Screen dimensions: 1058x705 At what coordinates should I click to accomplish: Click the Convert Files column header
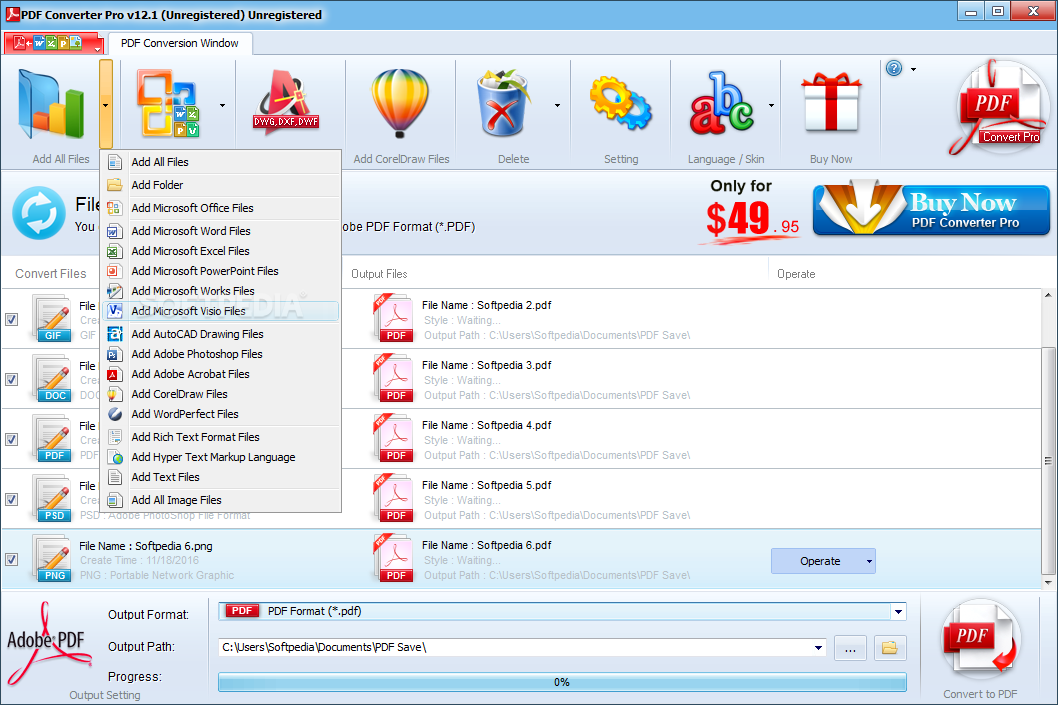[x=51, y=274]
